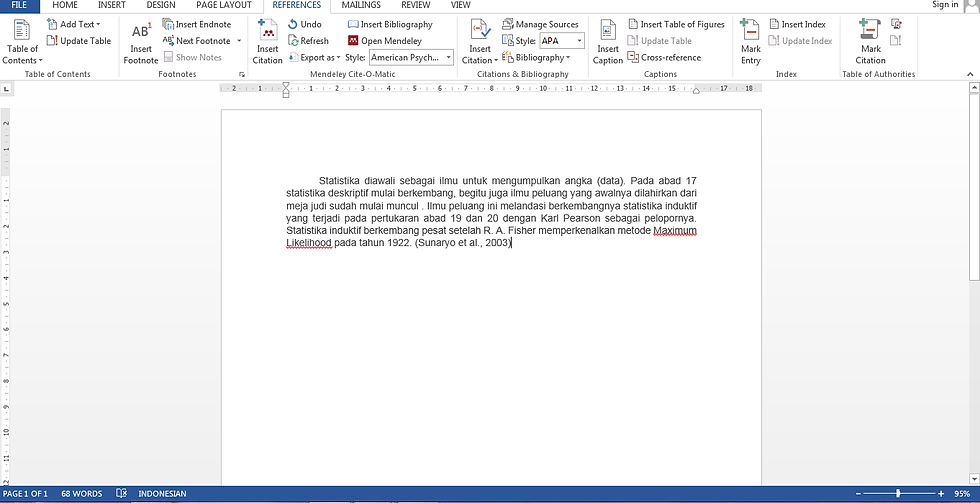Screen dimensions: 980x503
Task: Click the tab selector at ruler corner
Action: [x=6, y=89]
